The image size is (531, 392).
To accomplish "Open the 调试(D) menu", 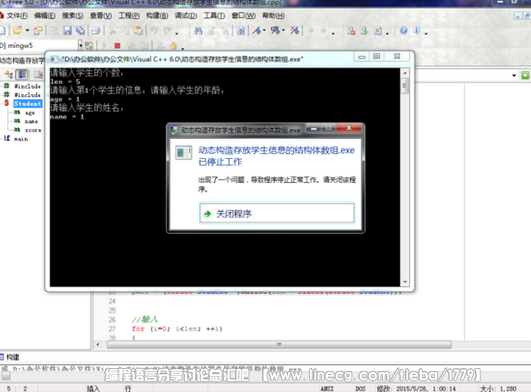I will pyautogui.click(x=186, y=16).
